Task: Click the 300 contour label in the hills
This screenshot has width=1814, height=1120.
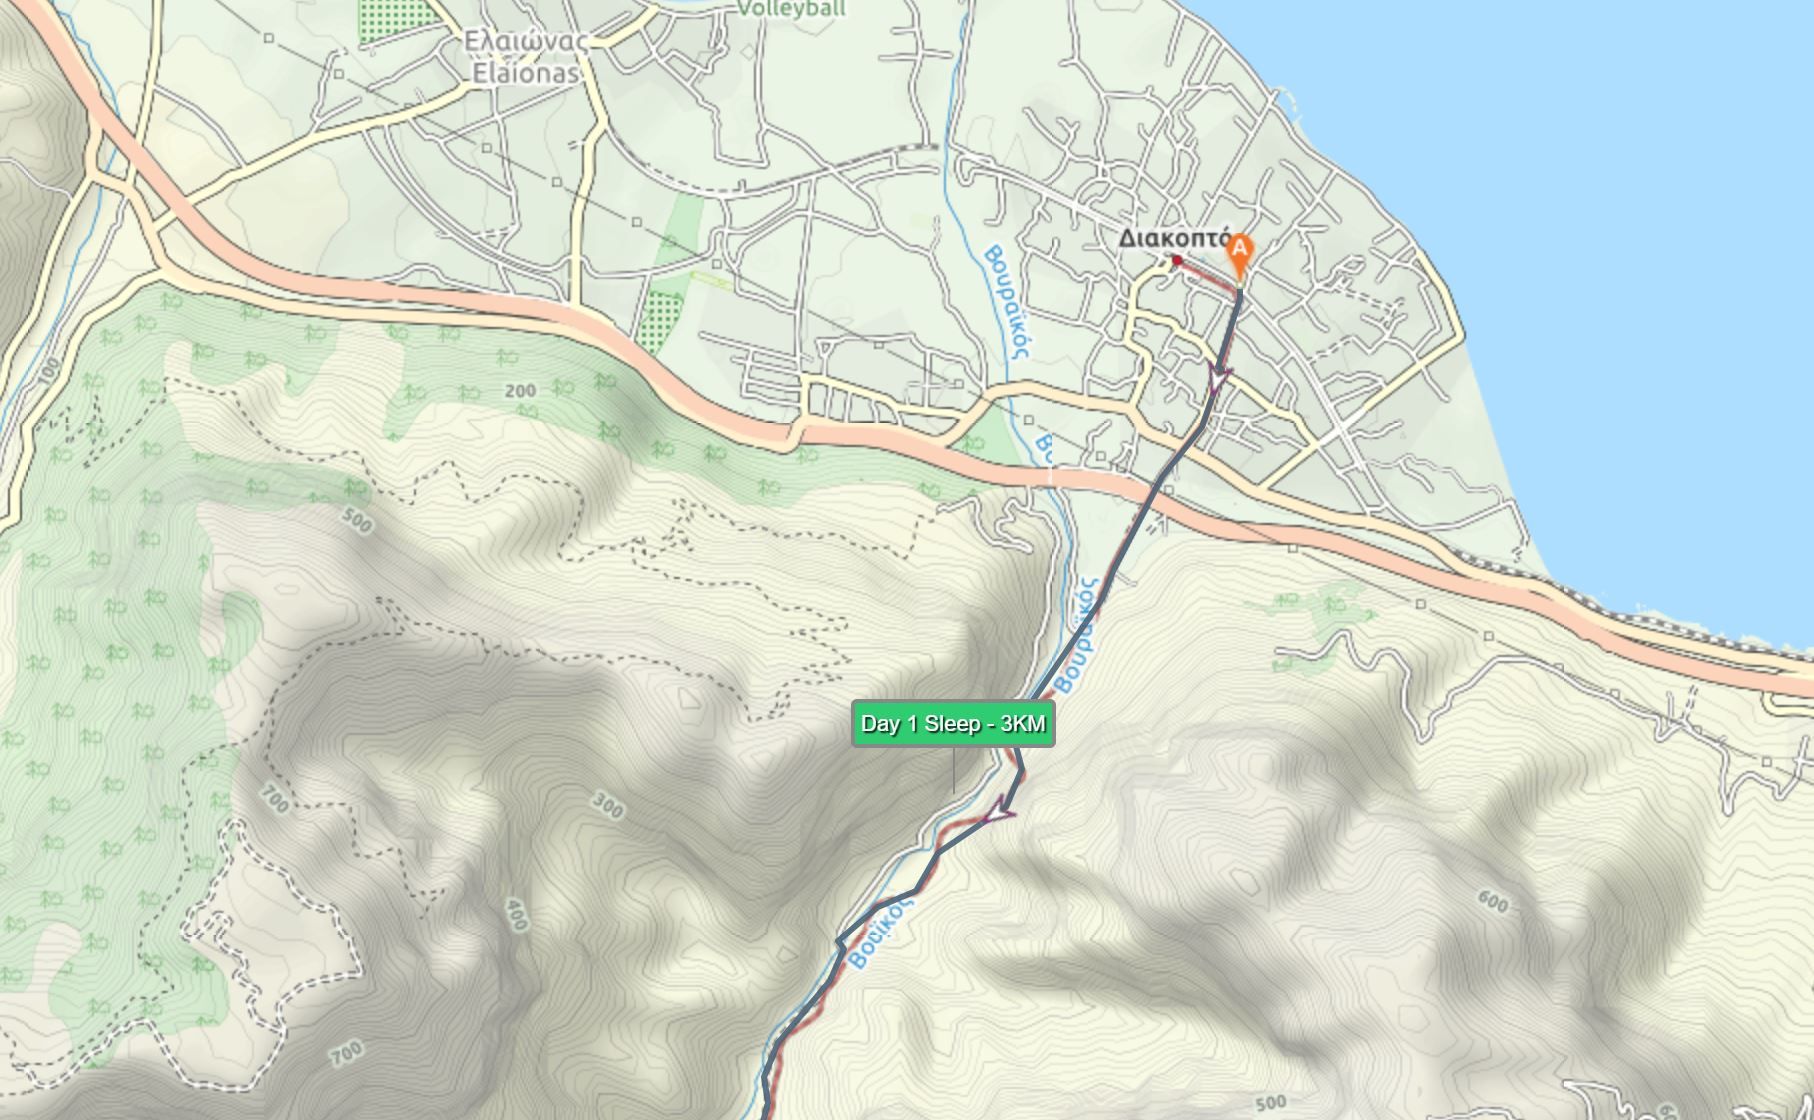Action: click(607, 806)
